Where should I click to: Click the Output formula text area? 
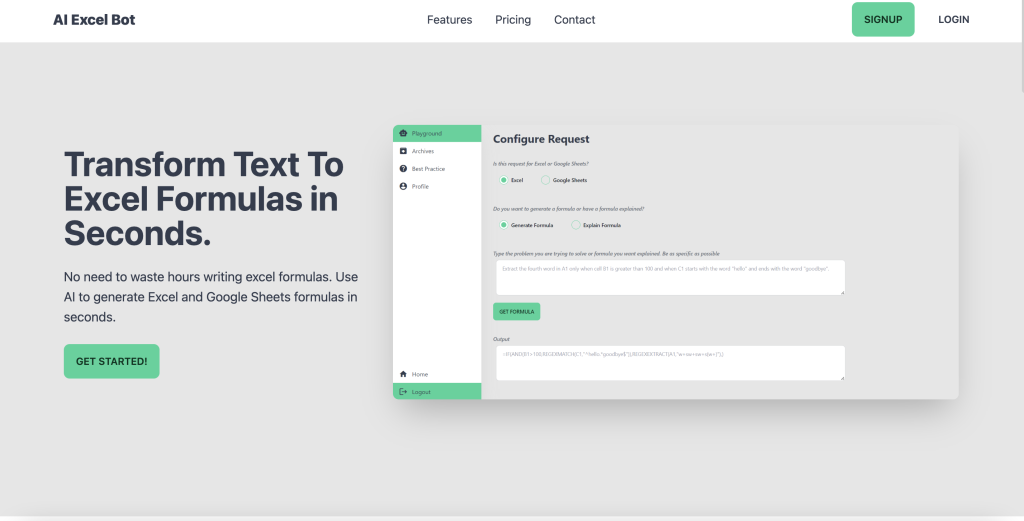click(670, 363)
